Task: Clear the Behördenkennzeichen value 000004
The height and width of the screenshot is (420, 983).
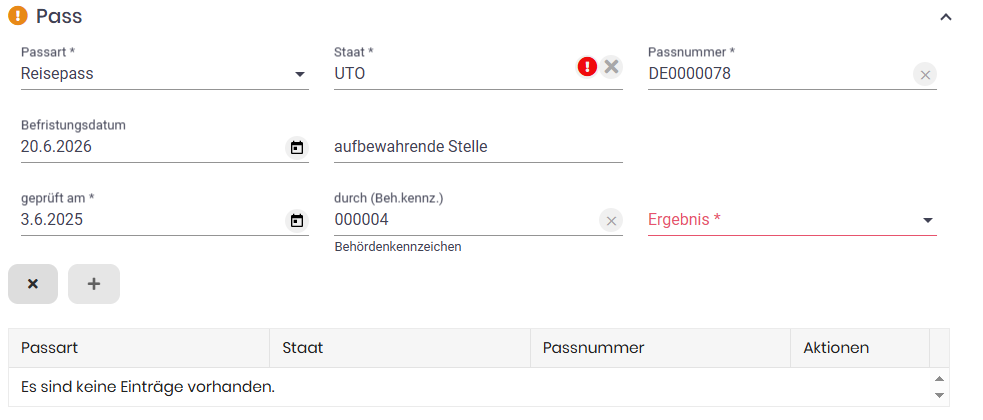Action: point(611,221)
